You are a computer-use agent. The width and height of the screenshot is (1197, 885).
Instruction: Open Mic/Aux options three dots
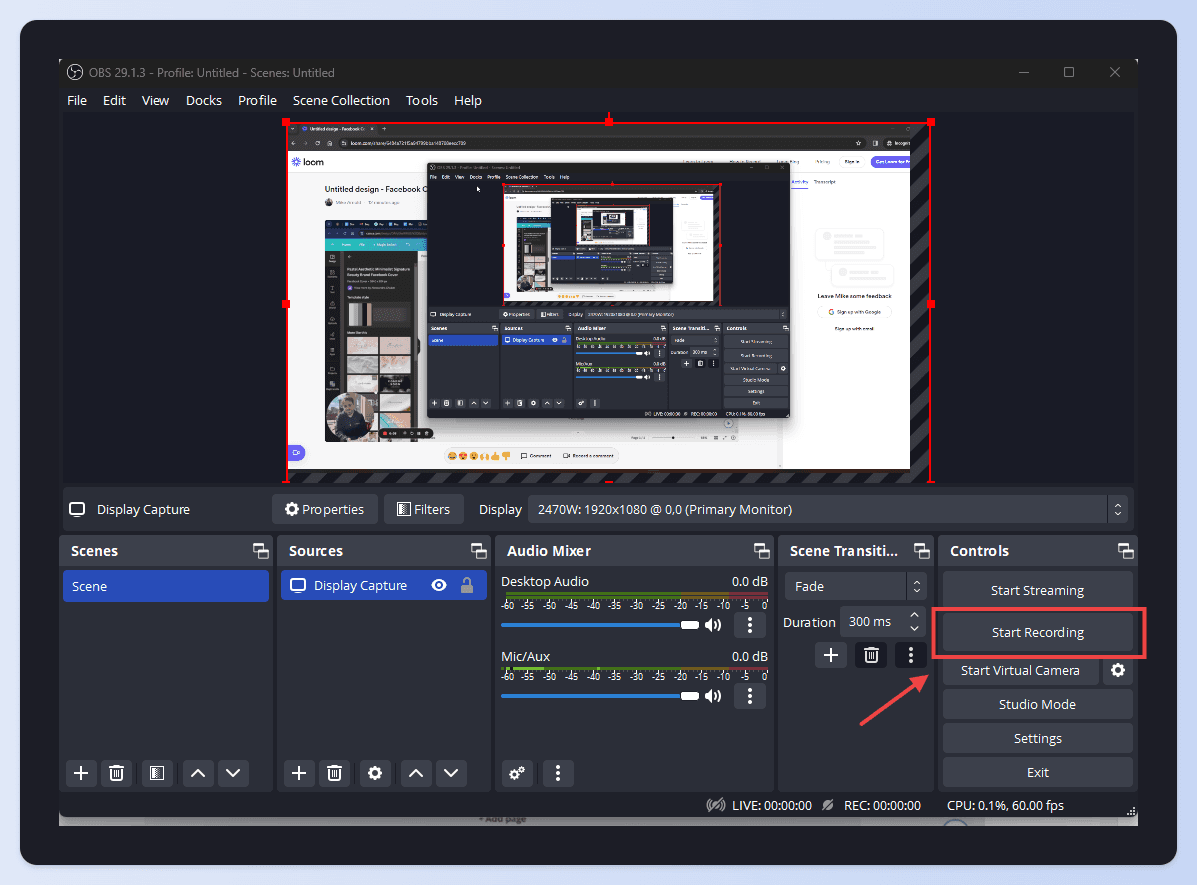[x=750, y=696]
